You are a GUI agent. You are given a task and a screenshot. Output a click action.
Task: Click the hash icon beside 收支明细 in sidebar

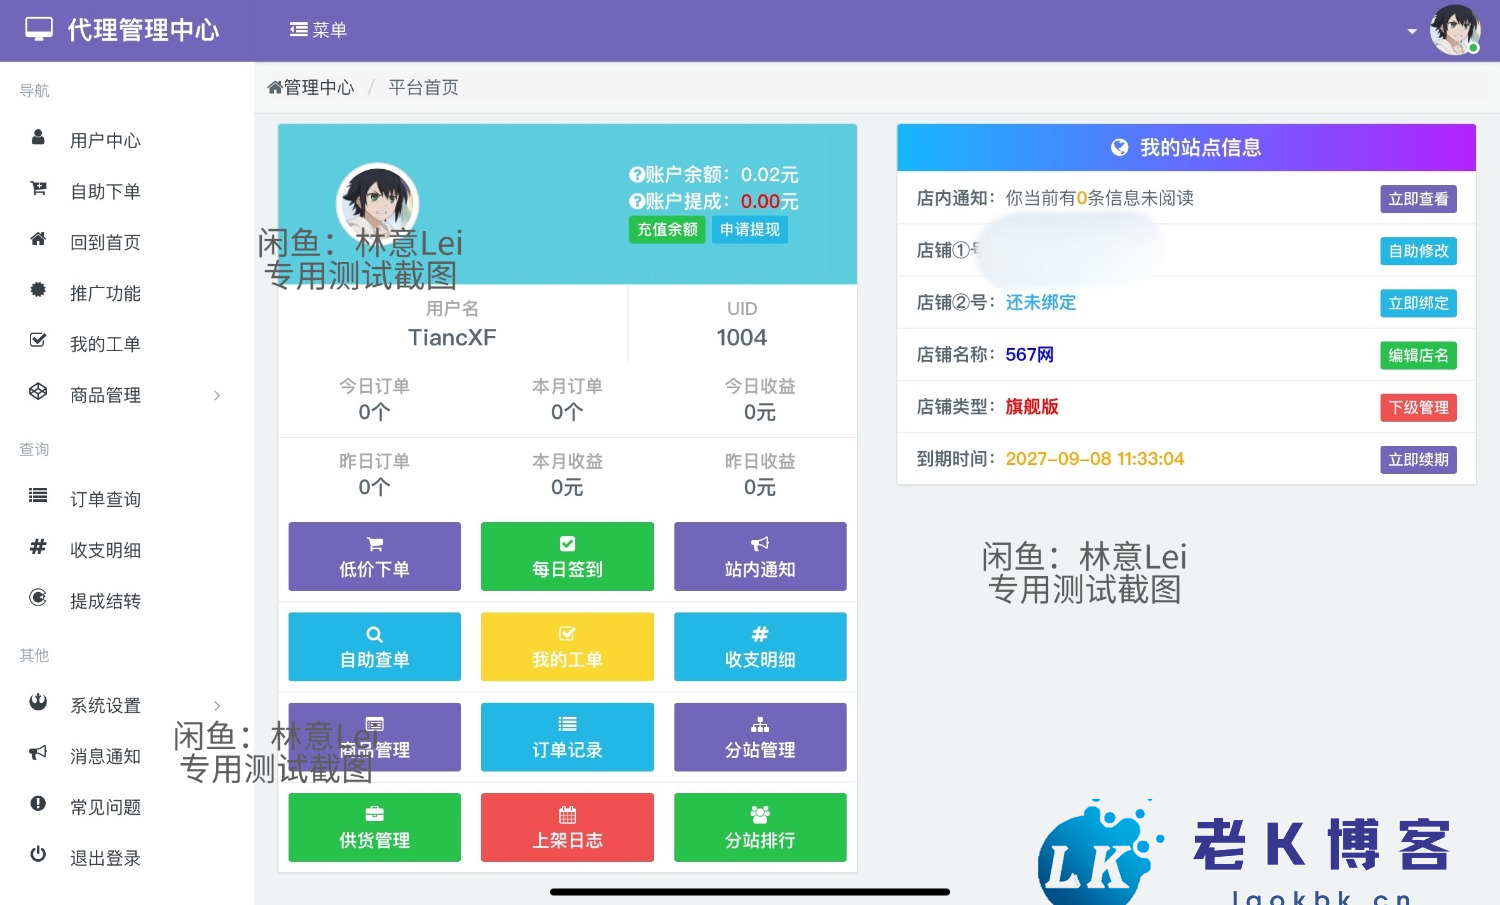coord(38,547)
